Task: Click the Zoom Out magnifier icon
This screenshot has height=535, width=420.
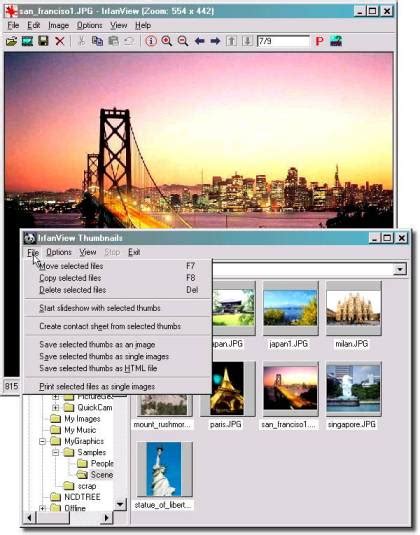Action: (x=183, y=42)
